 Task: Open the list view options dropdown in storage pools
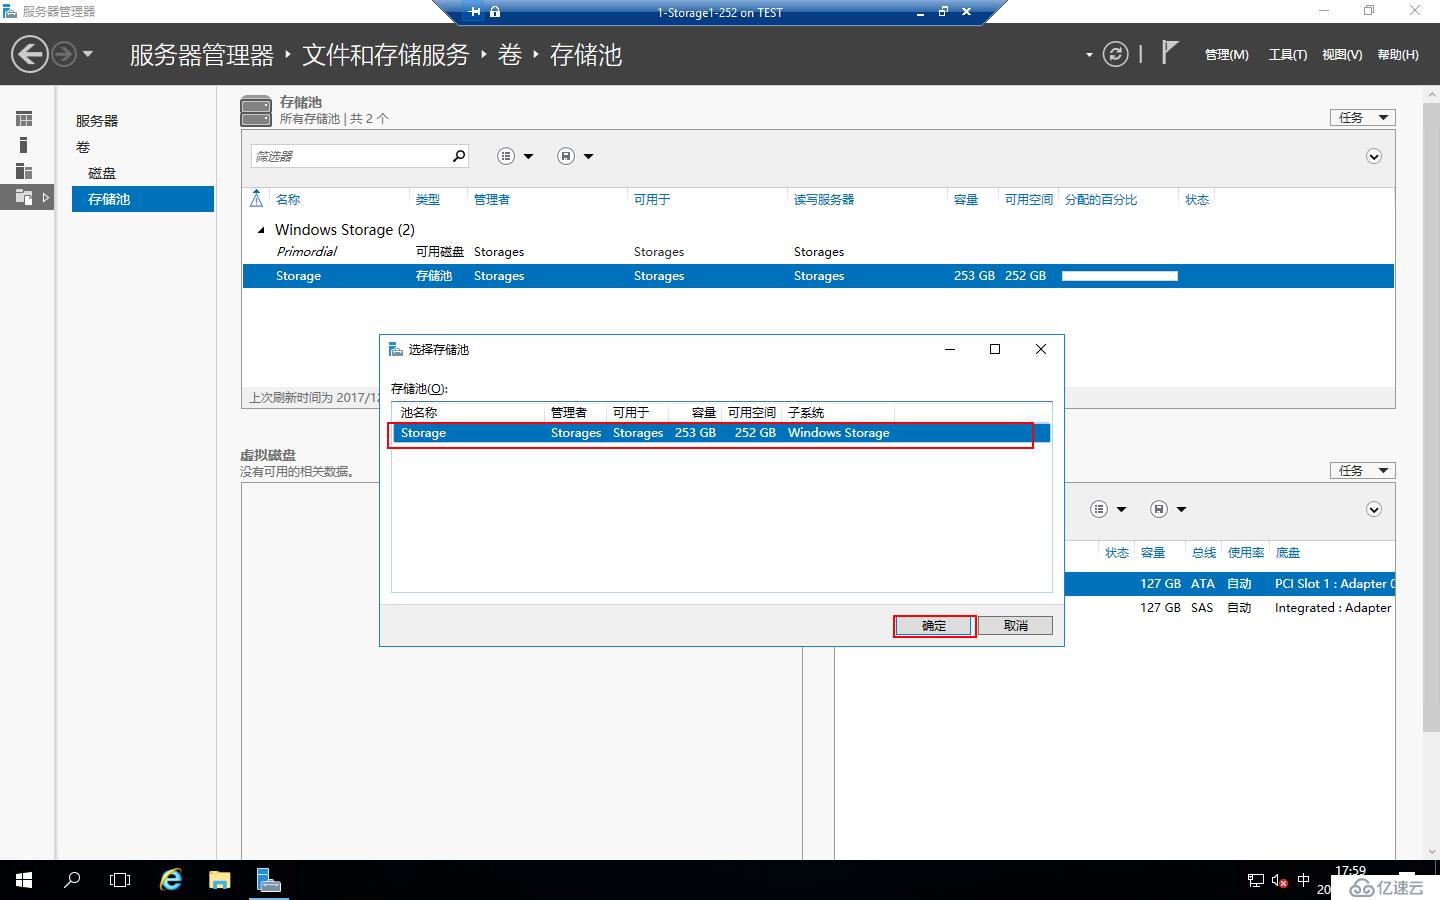[515, 156]
